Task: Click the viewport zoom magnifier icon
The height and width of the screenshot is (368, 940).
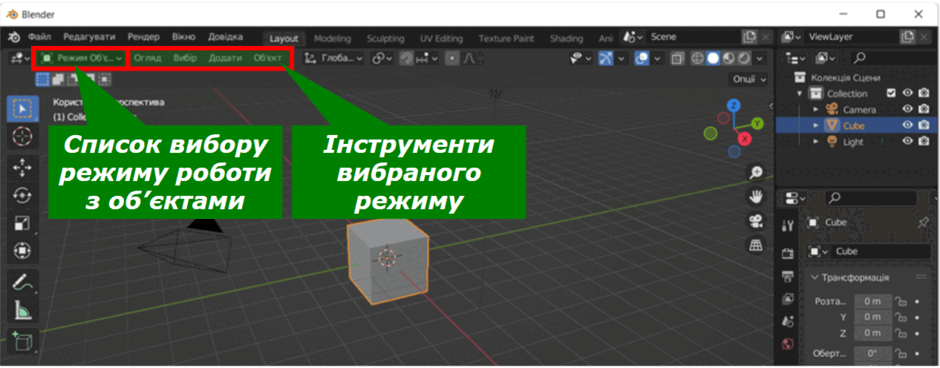Action: (757, 173)
